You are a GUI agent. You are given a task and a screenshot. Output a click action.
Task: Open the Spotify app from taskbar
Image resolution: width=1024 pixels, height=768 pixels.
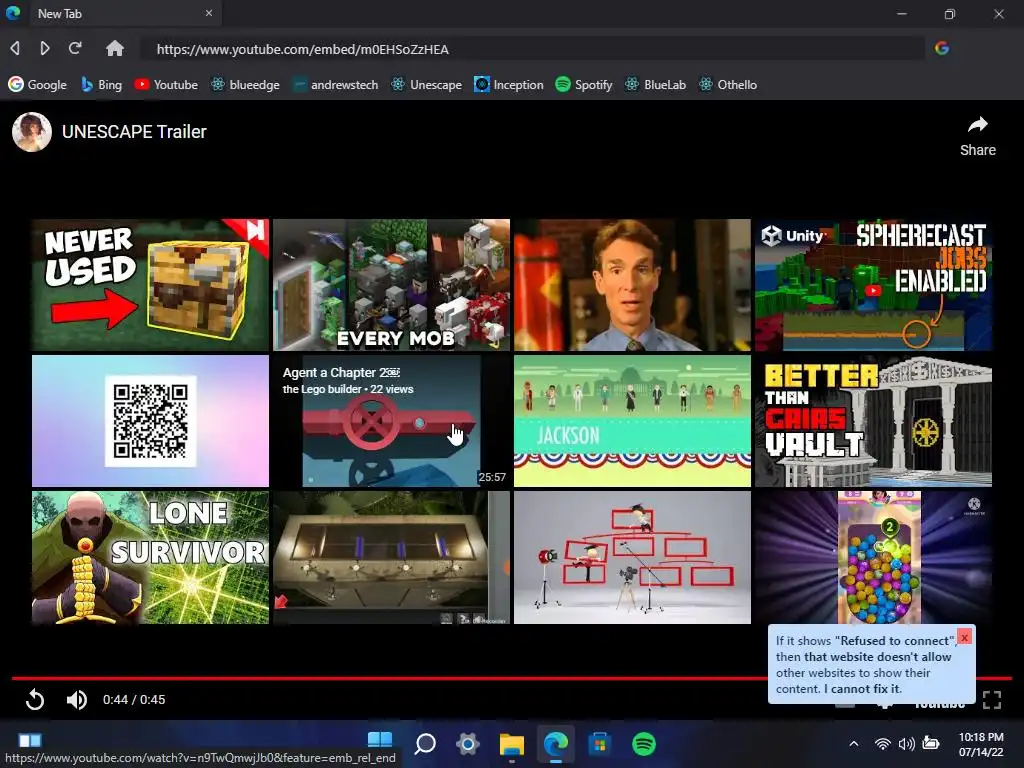pyautogui.click(x=644, y=743)
